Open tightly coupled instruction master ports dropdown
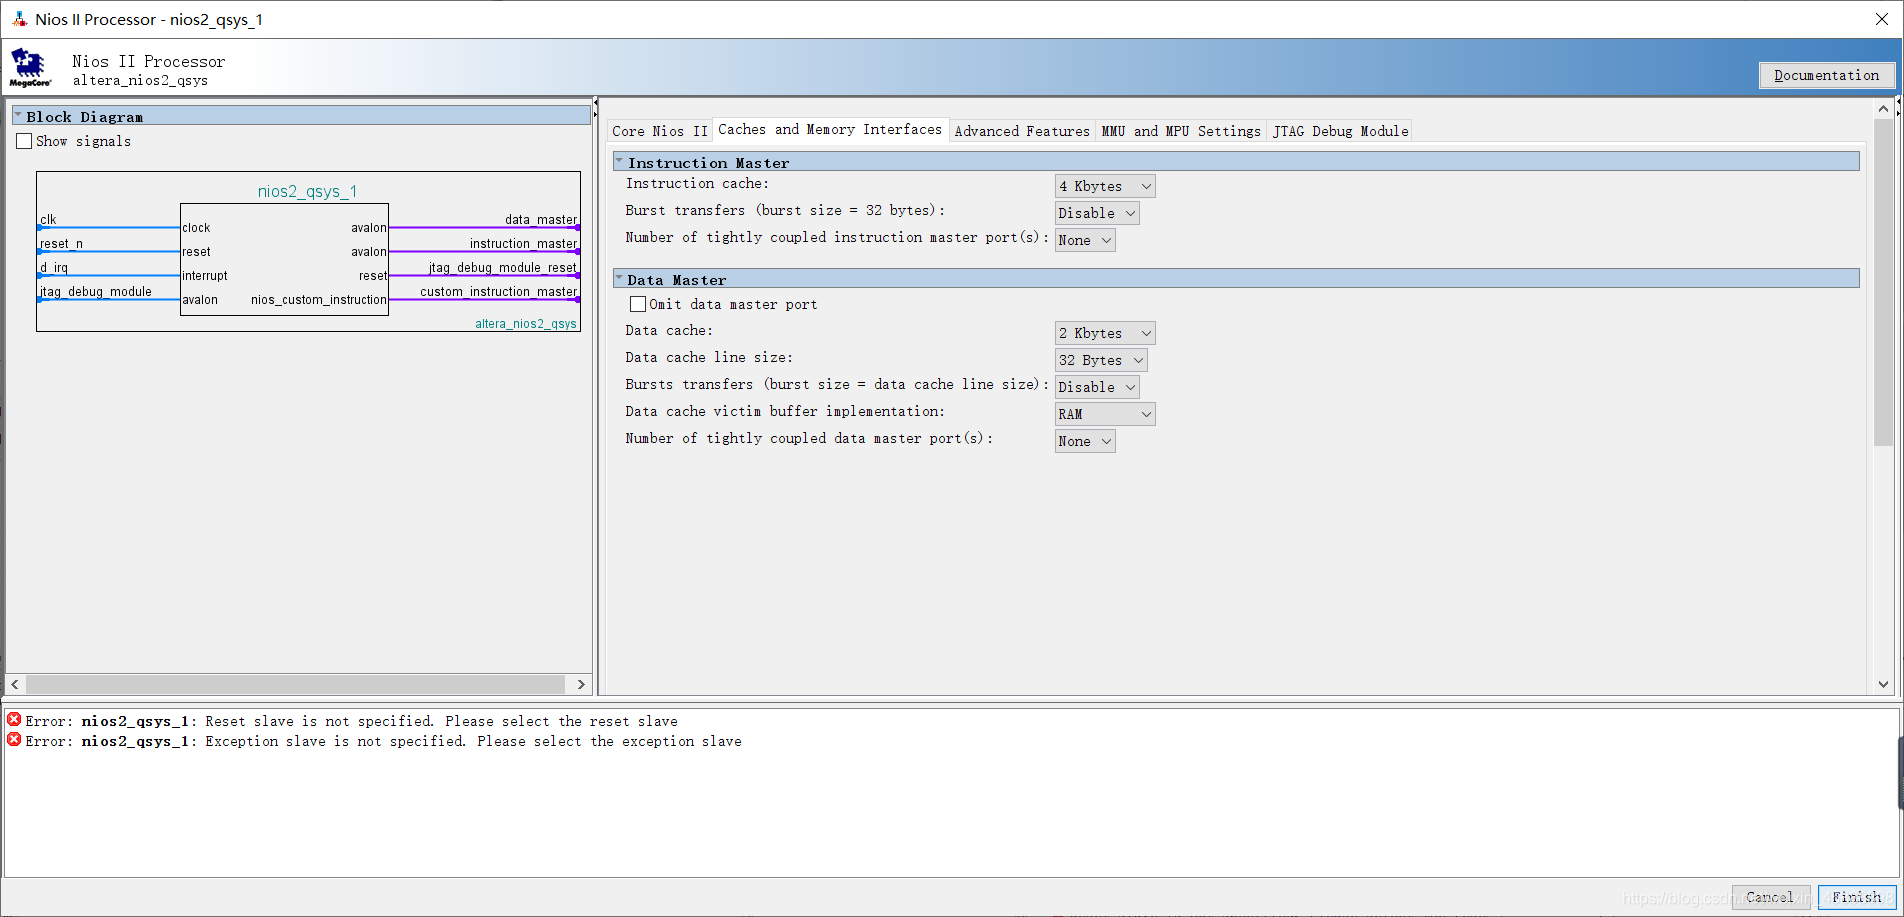 pos(1085,240)
